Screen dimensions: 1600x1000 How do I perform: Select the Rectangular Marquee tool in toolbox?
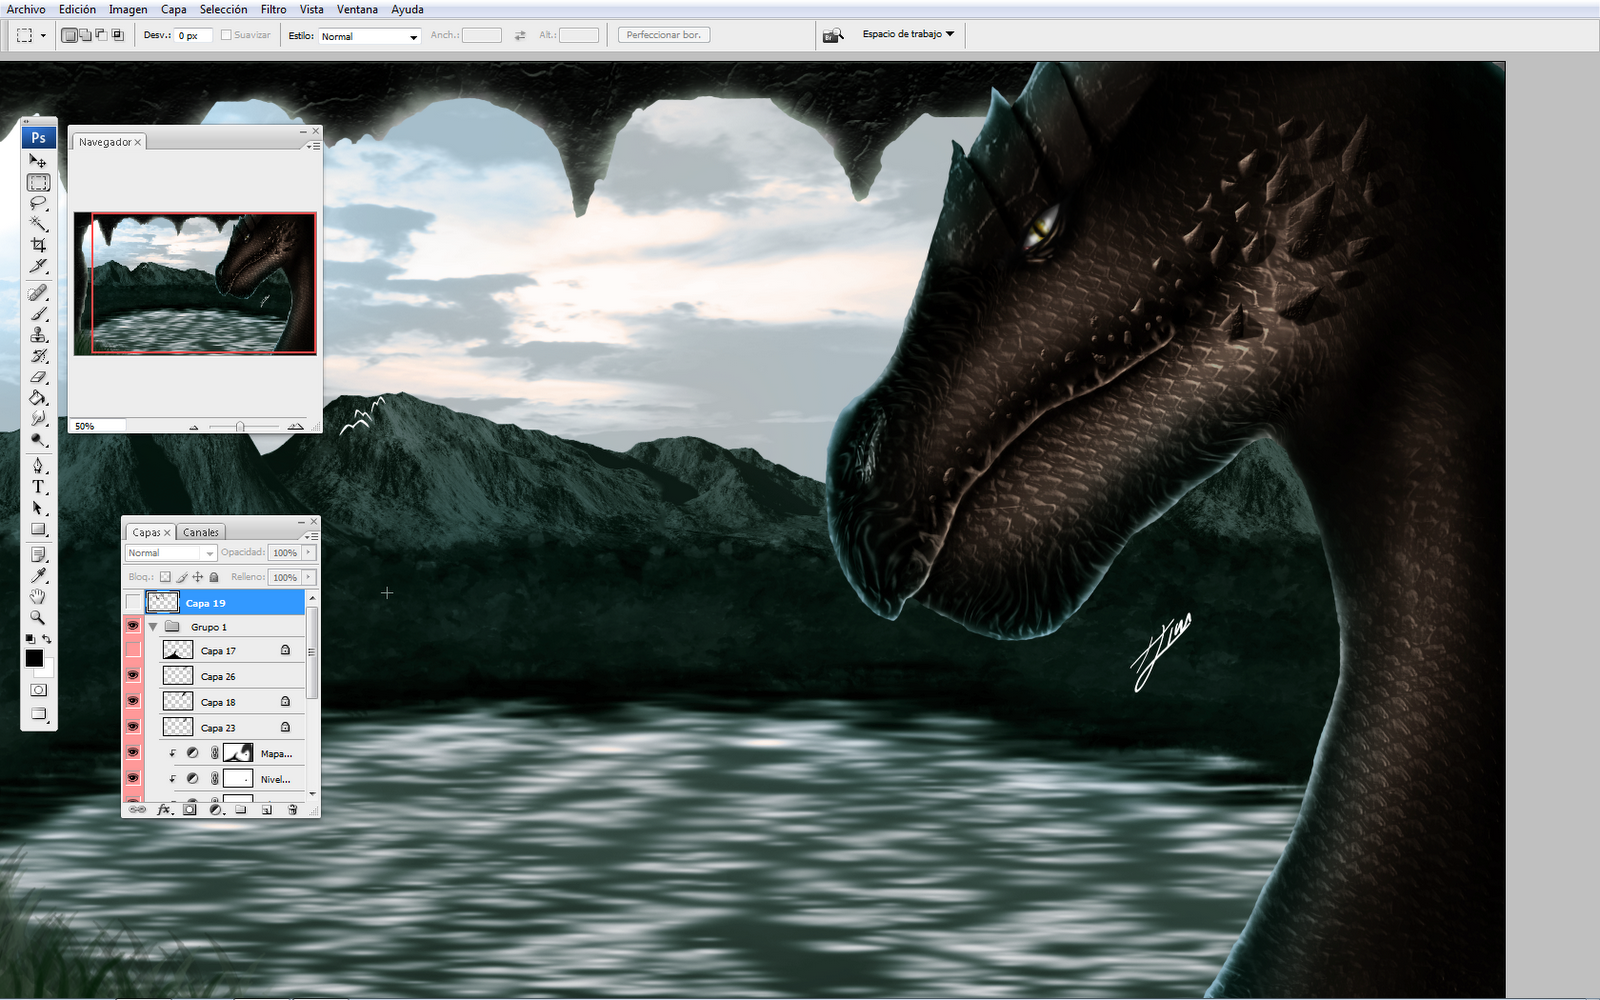click(38, 182)
